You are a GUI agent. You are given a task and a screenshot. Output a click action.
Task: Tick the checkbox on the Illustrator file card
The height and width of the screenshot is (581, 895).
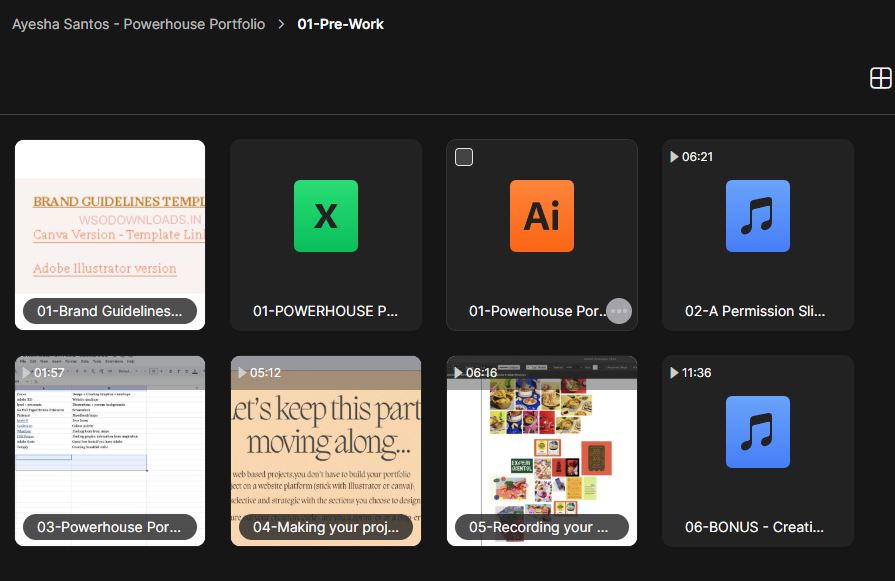click(x=464, y=157)
